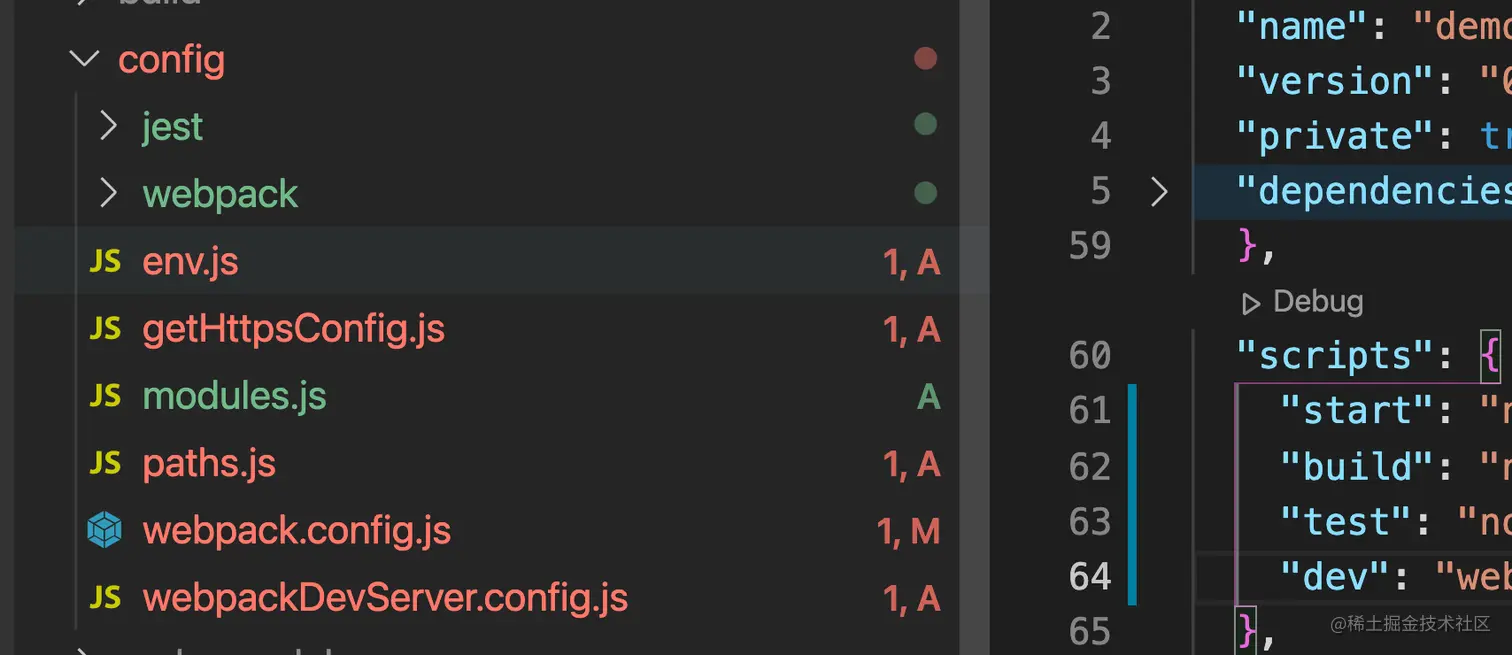Open the webpackDevServer.config.js file
The image size is (1512, 655).
click(385, 598)
